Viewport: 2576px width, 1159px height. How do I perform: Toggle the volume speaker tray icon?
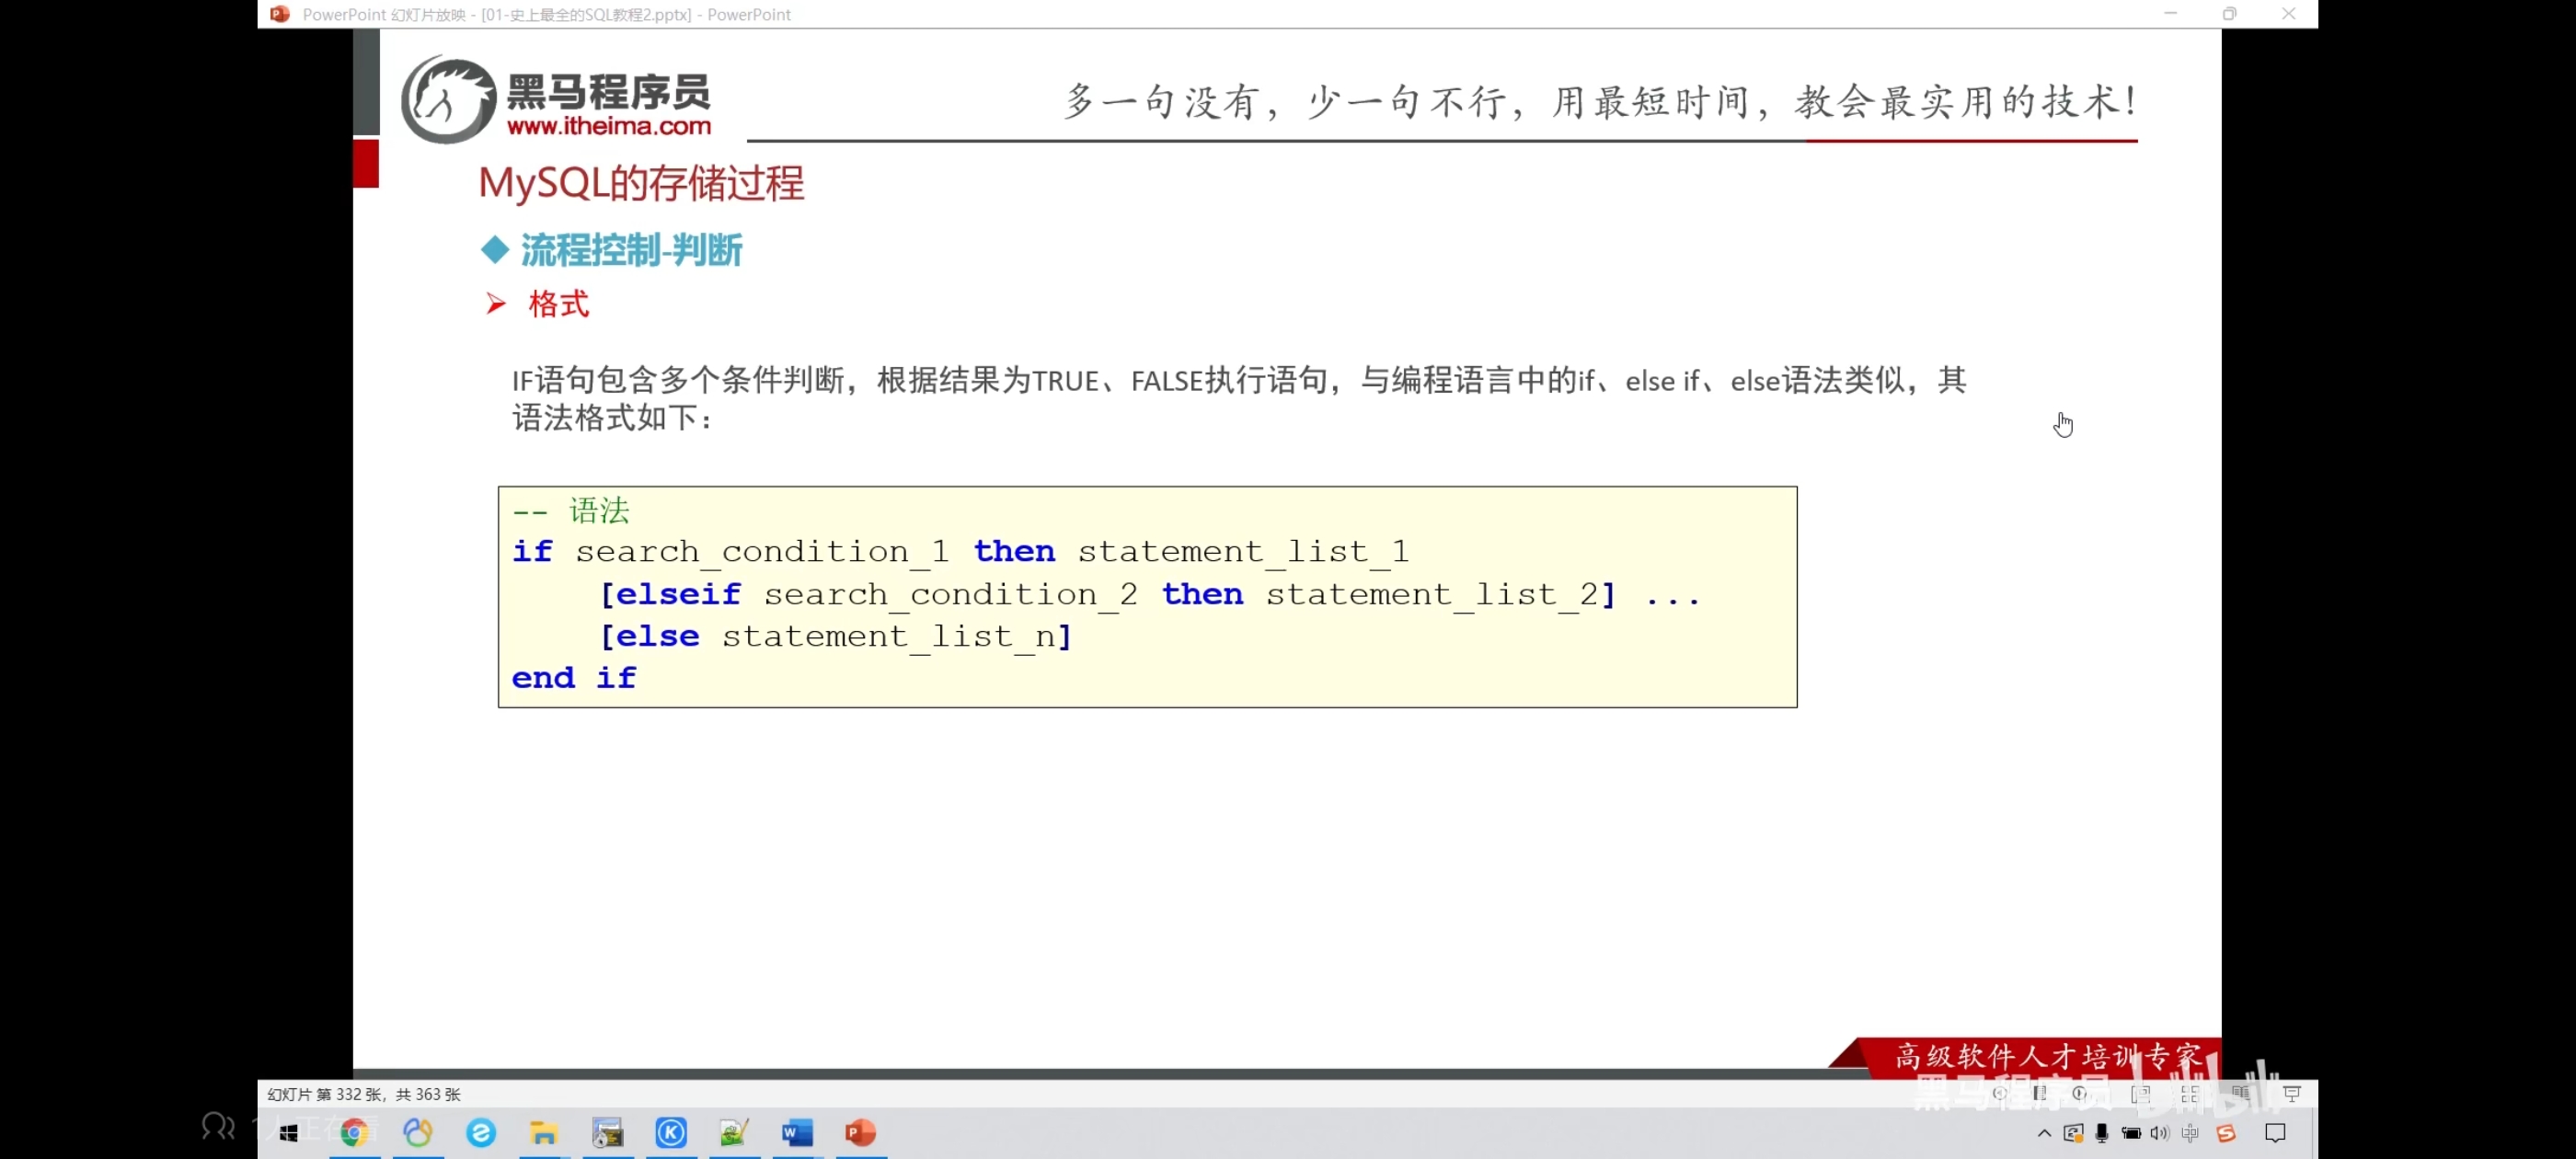point(2159,1132)
